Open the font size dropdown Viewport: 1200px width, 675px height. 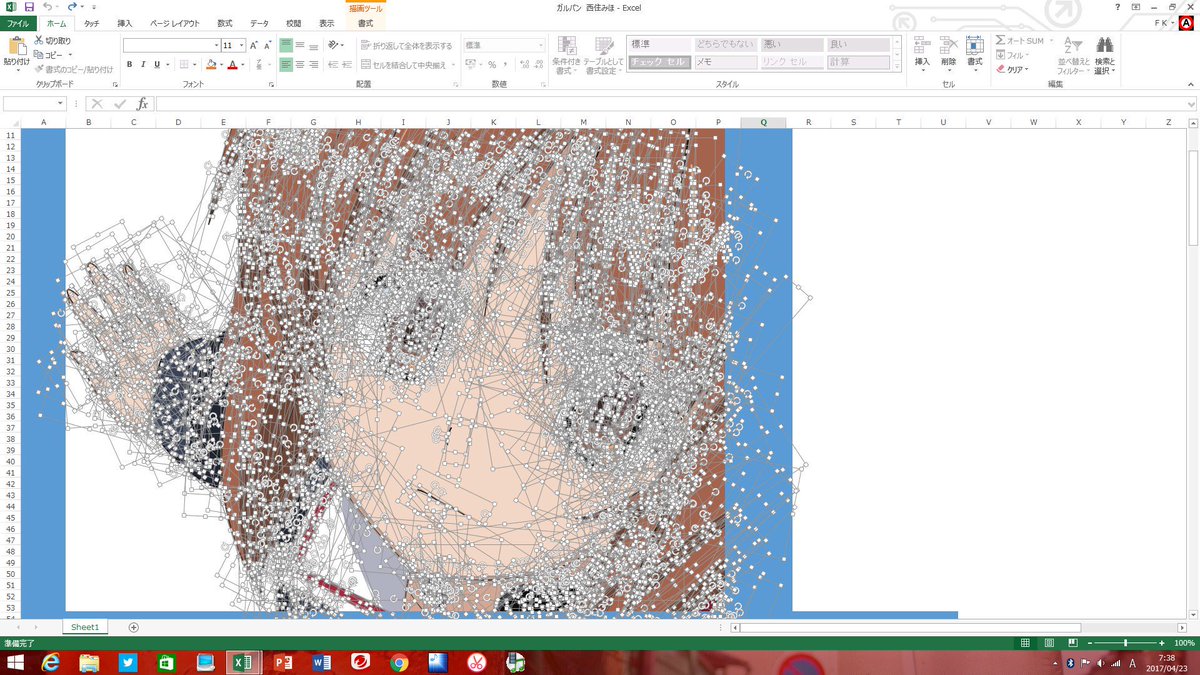pyautogui.click(x=241, y=46)
